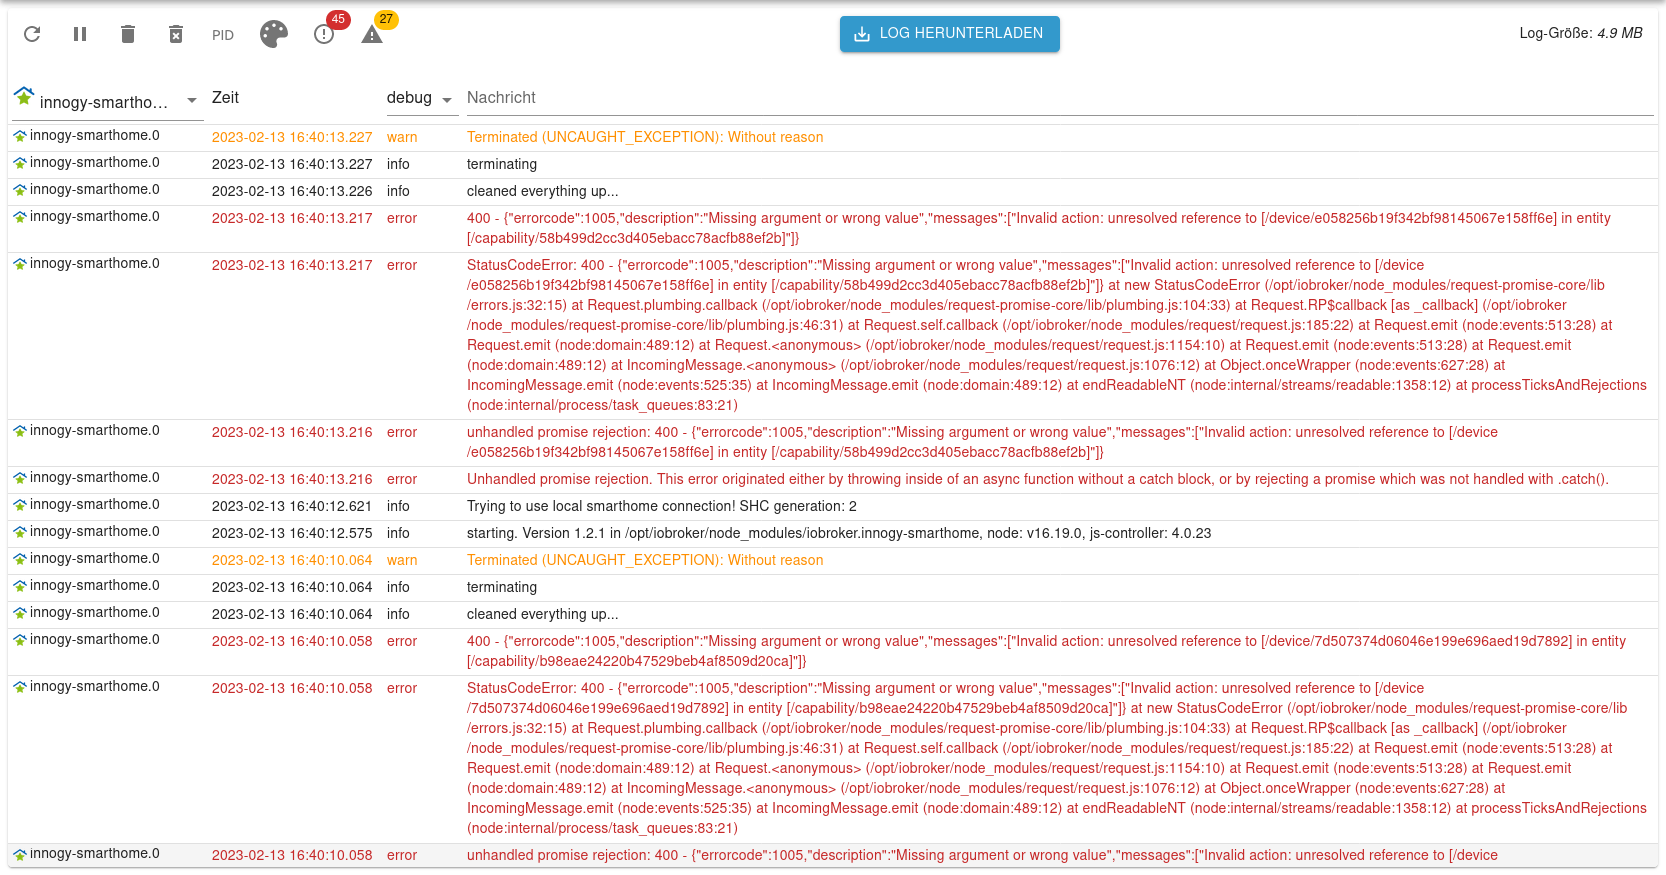Select the StatusCodeError message at 16:40:10.058
Screen dimensions: 1666x875
(x=1057, y=758)
